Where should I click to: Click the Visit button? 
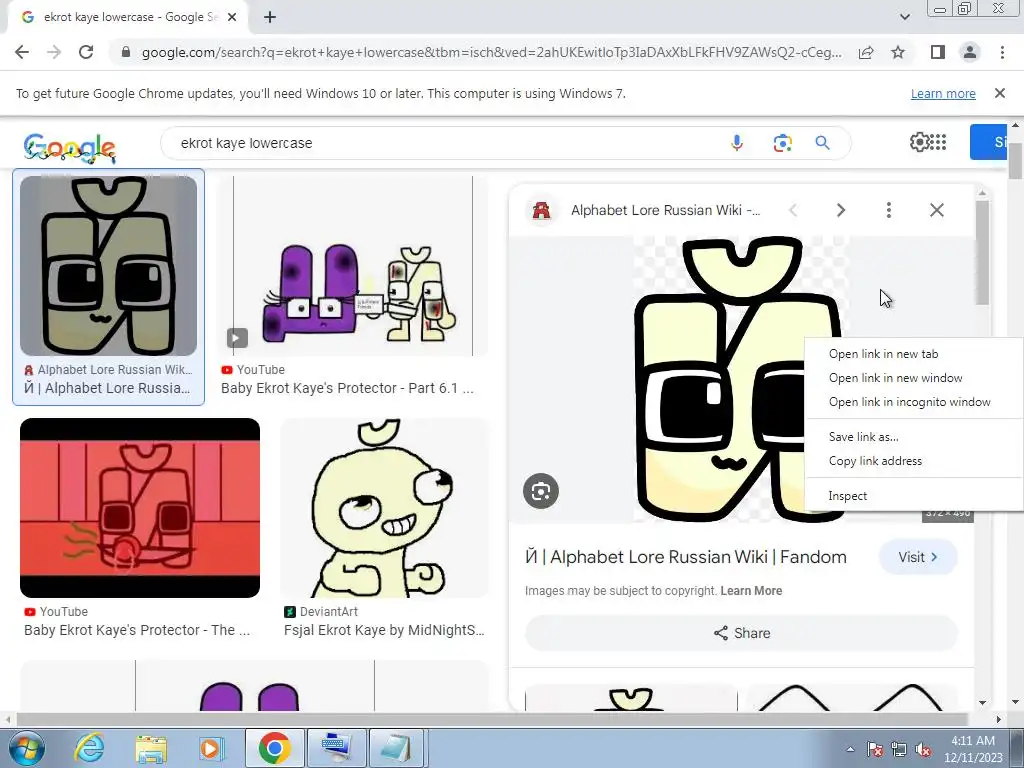coord(918,557)
